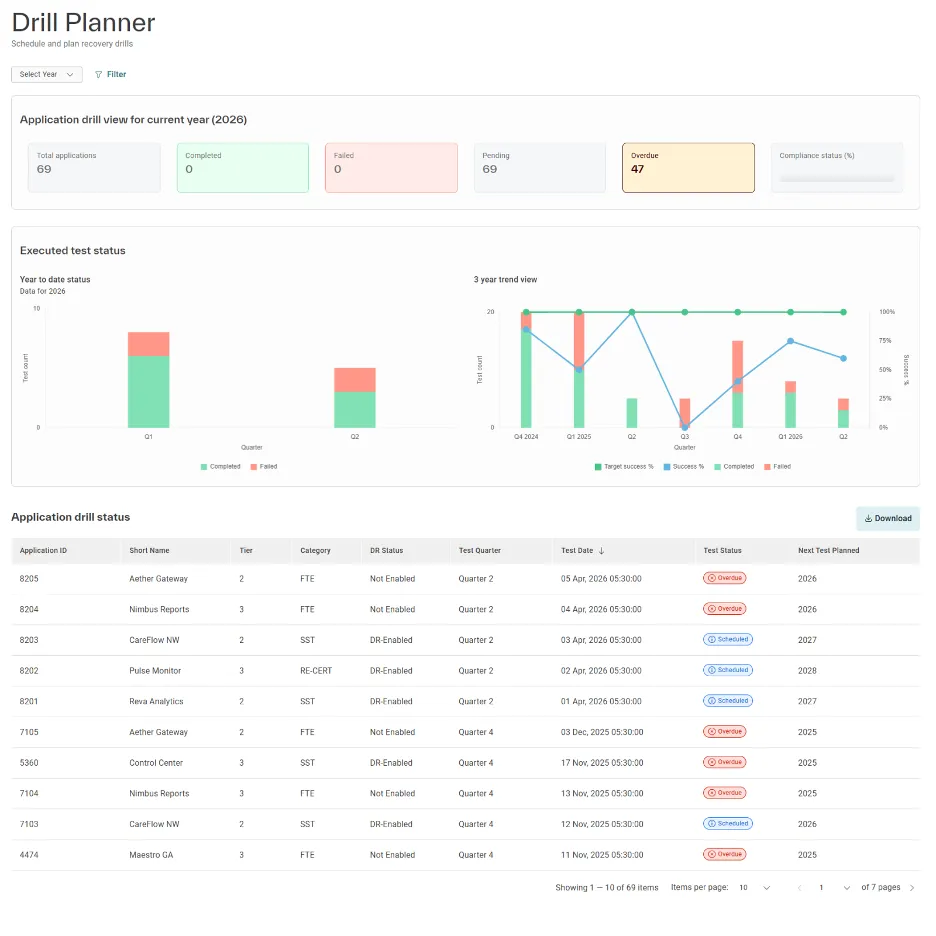
Task: Click the Scheduled badge for application 7103
Action: 728,824
